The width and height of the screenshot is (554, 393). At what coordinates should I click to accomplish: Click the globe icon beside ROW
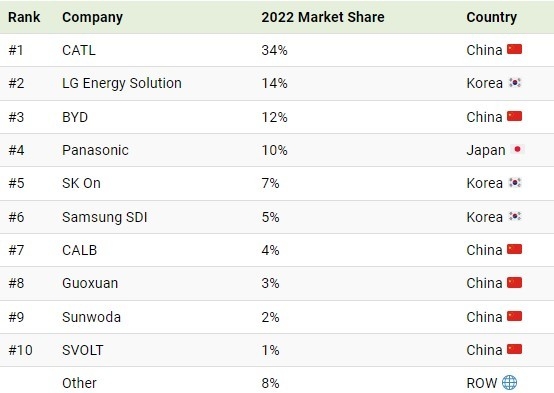point(509,382)
